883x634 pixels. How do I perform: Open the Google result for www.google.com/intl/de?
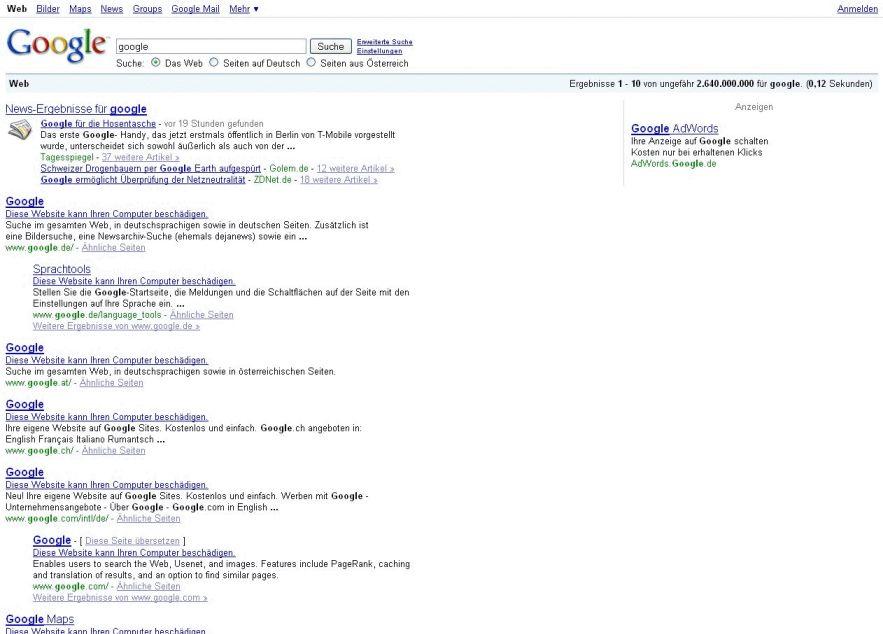point(25,472)
